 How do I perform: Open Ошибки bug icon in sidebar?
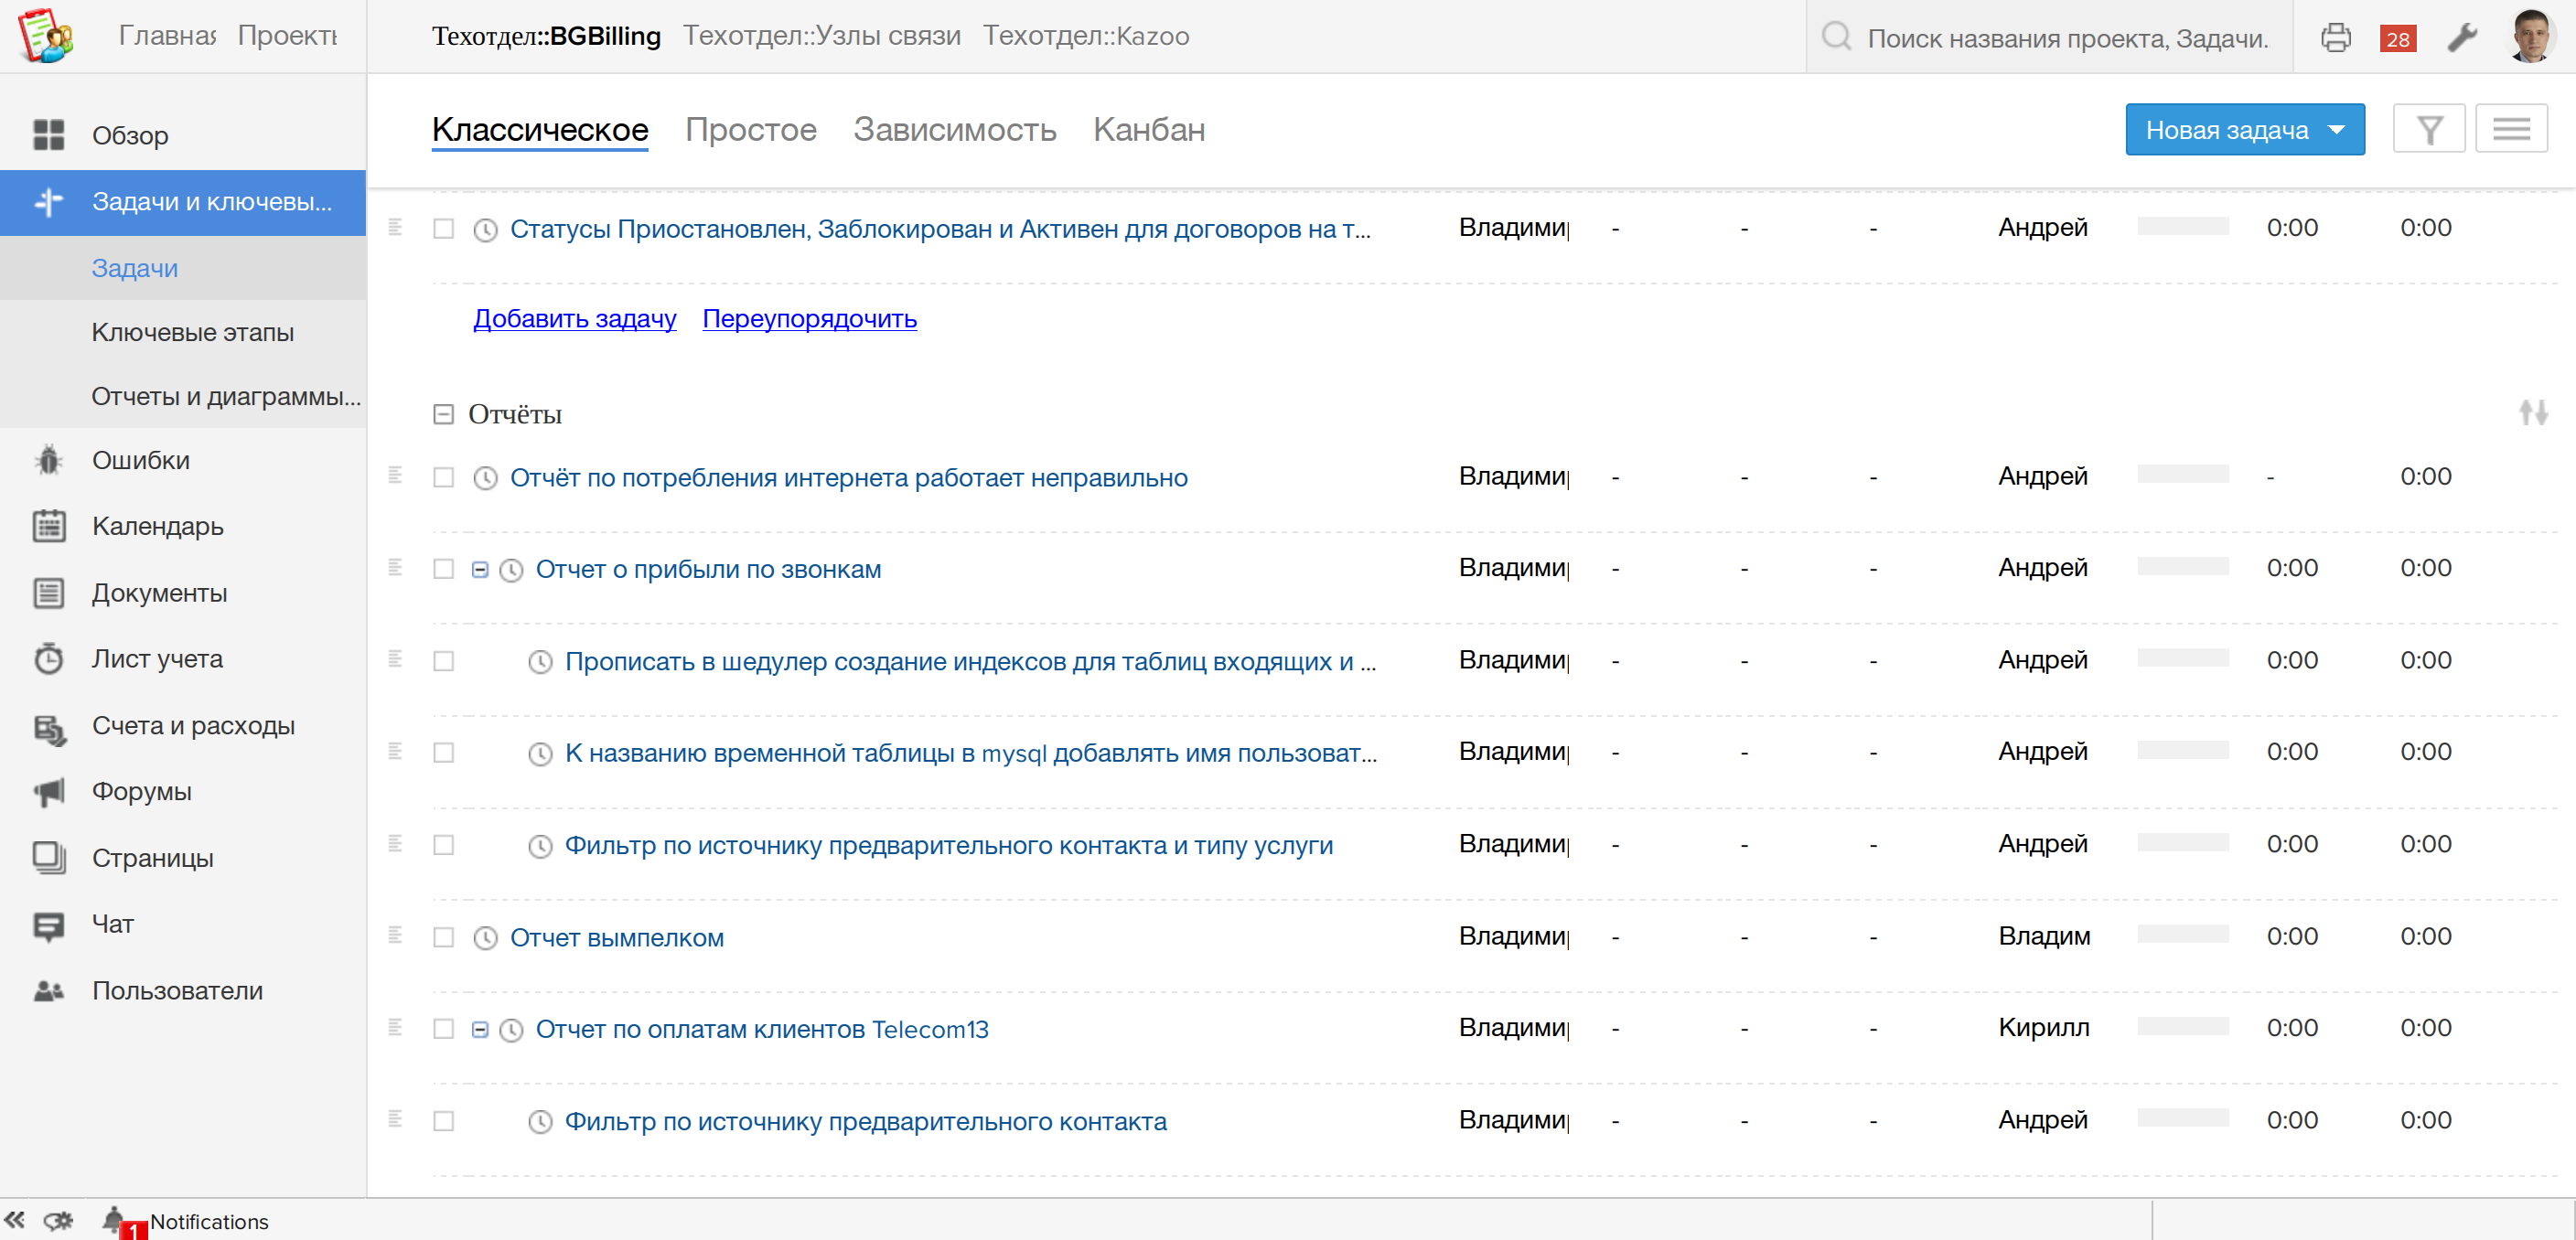coord(48,460)
